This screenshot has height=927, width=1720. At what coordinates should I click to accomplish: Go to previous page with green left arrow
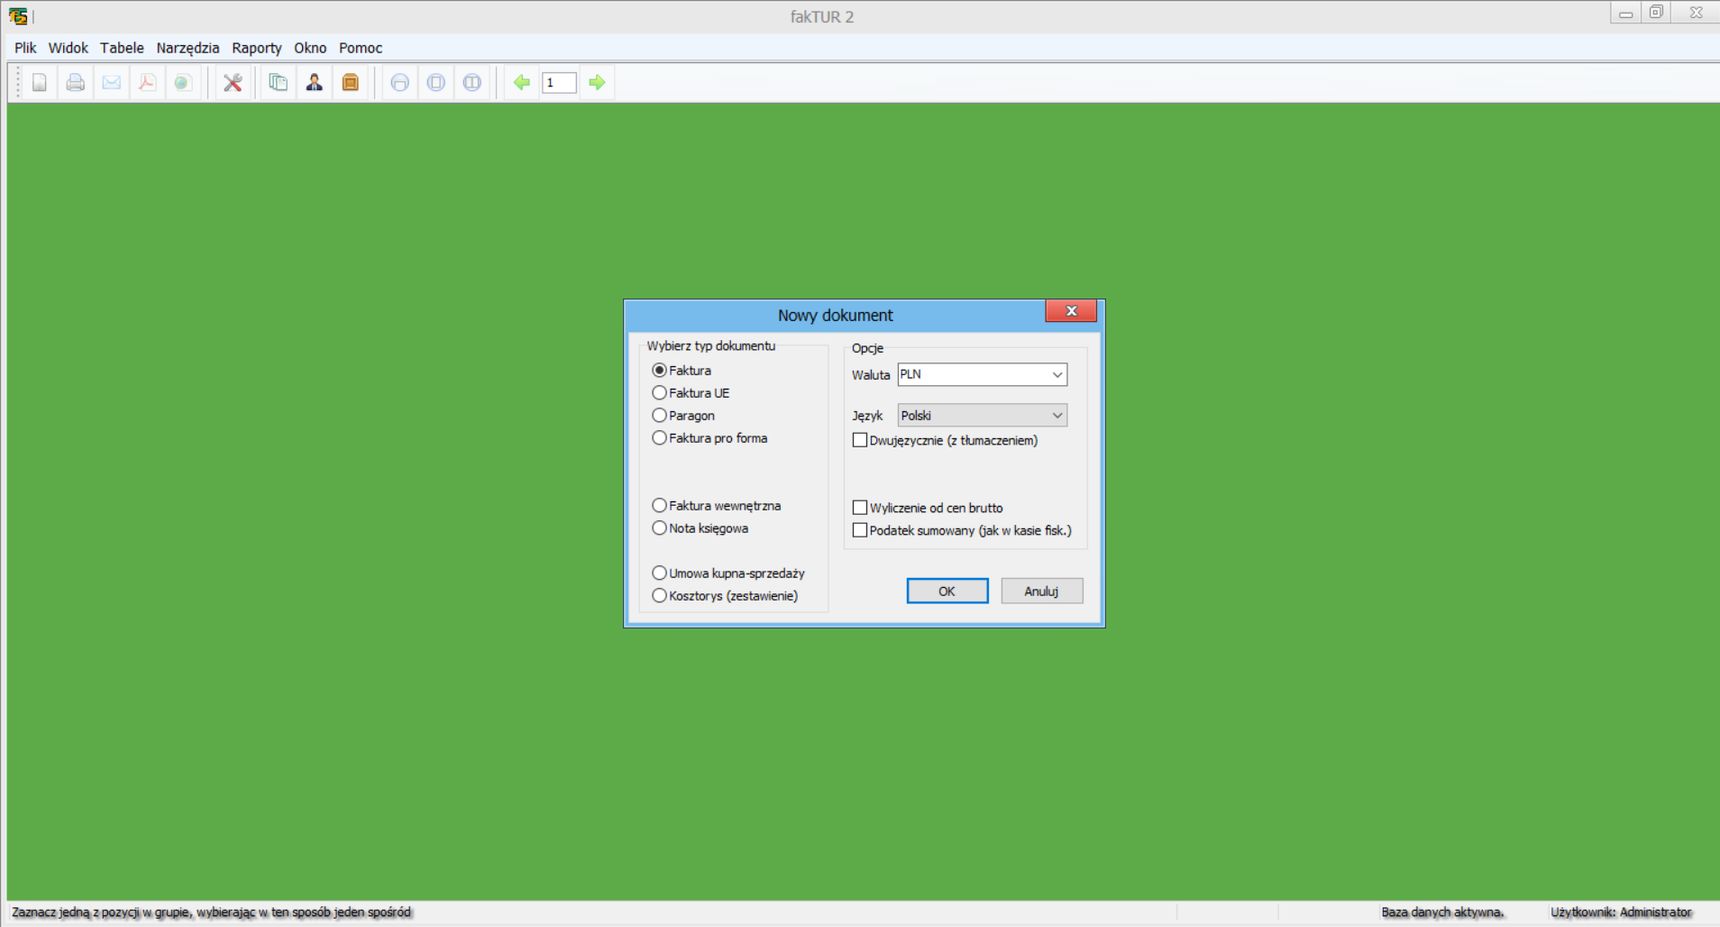(521, 83)
